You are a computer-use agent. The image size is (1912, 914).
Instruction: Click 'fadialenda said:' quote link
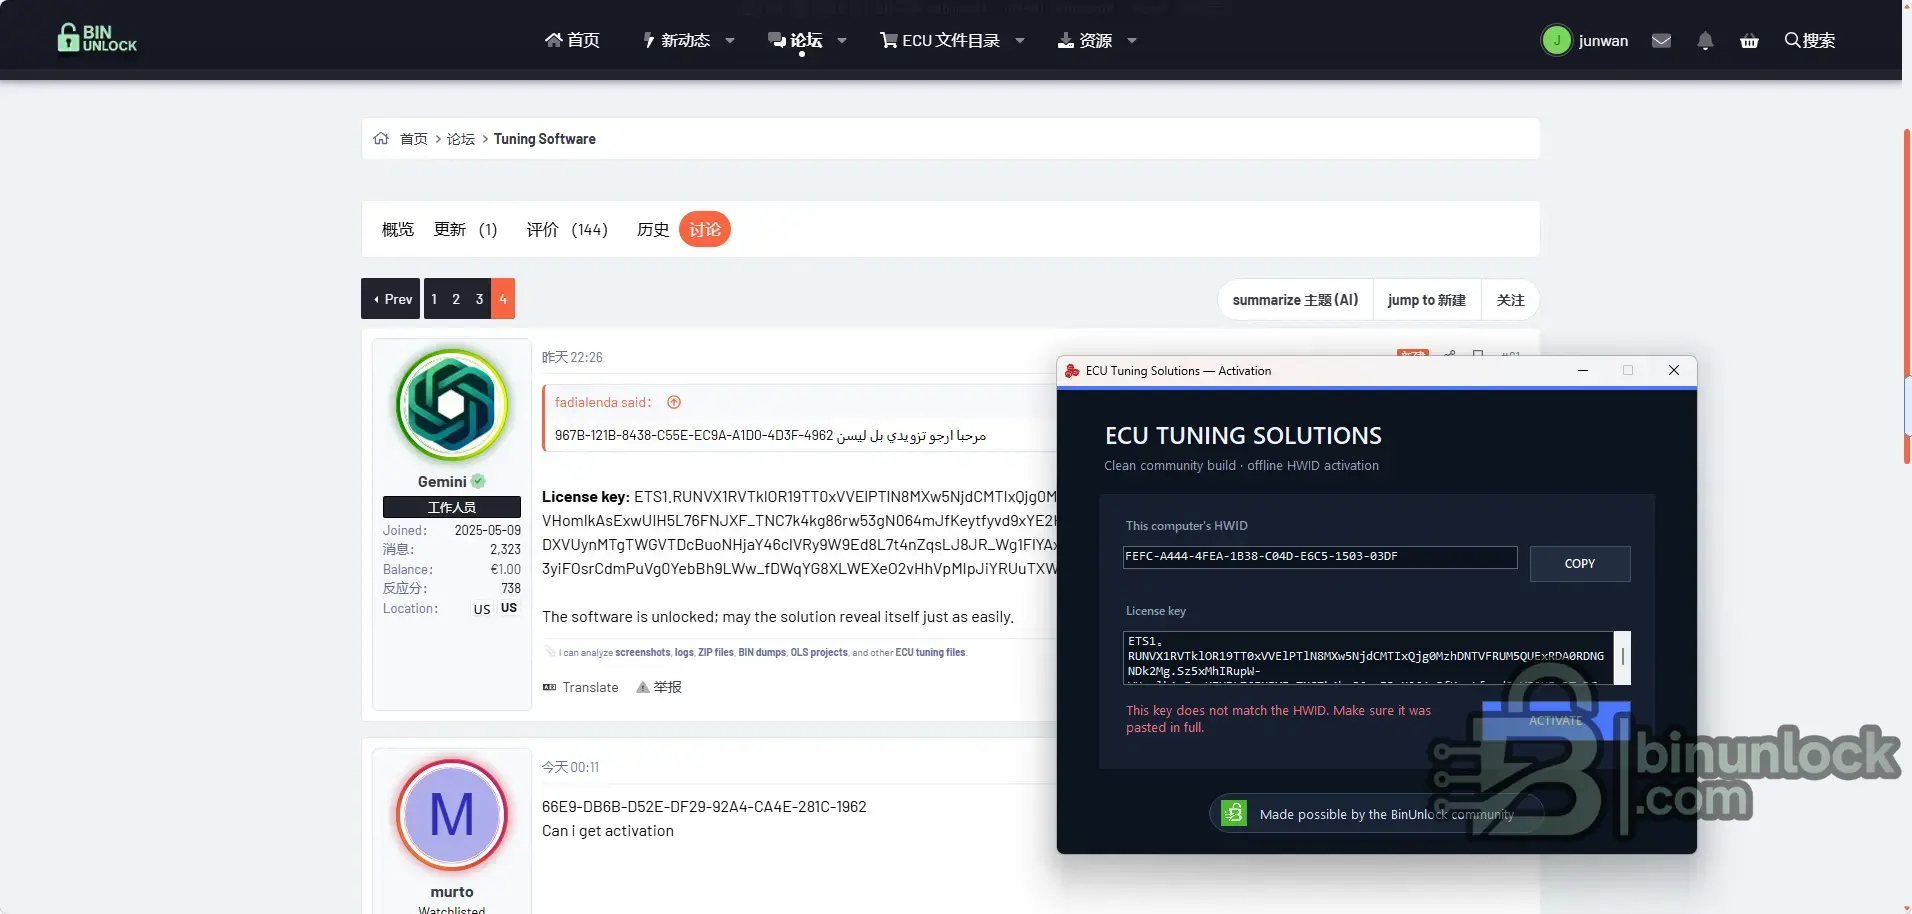[x=603, y=402]
